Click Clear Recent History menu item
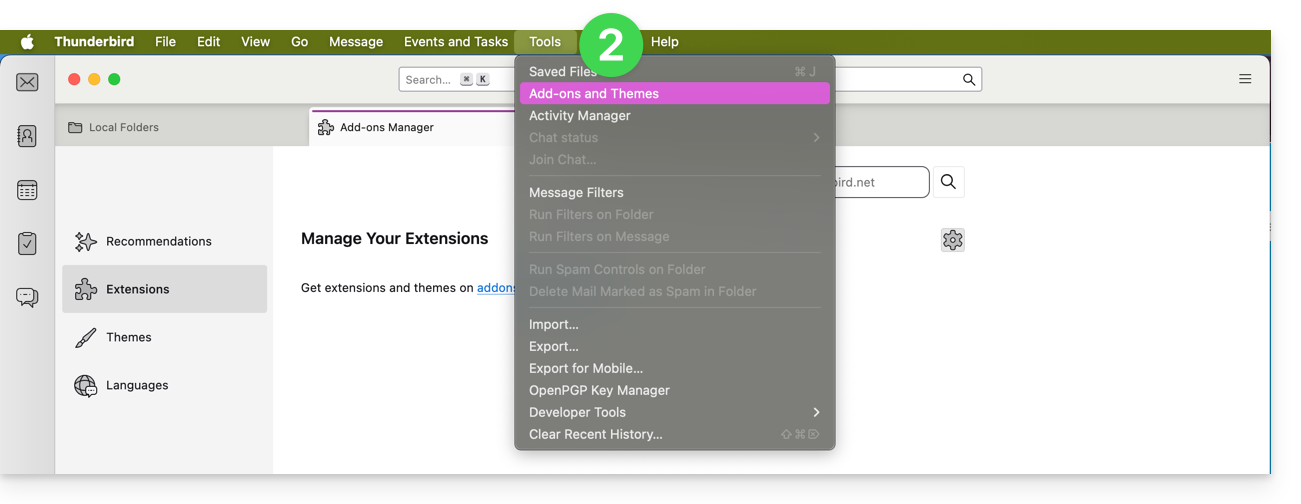Image resolution: width=1301 pixels, height=504 pixels. [x=596, y=434]
